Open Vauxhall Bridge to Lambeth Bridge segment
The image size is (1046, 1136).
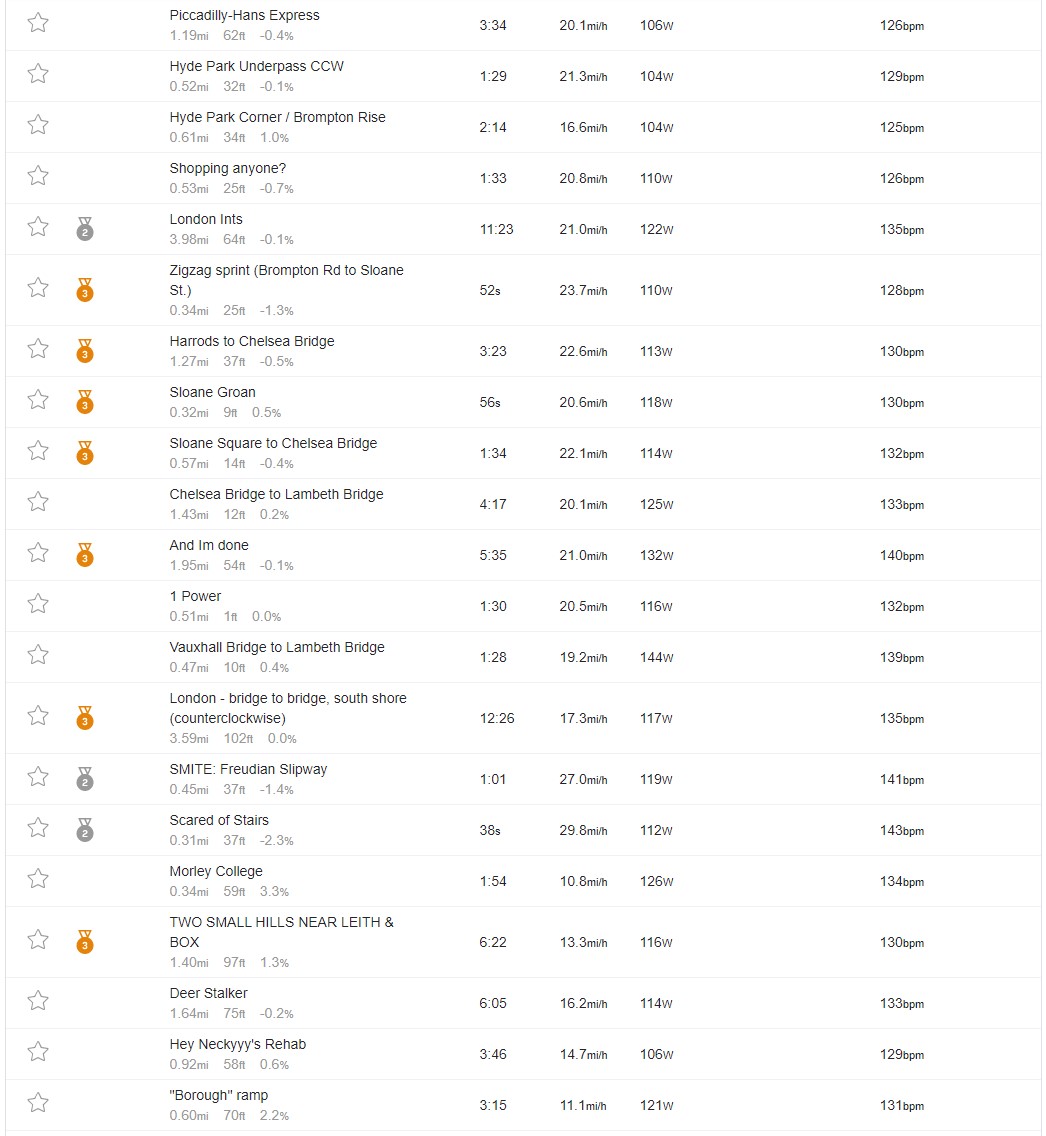277,647
